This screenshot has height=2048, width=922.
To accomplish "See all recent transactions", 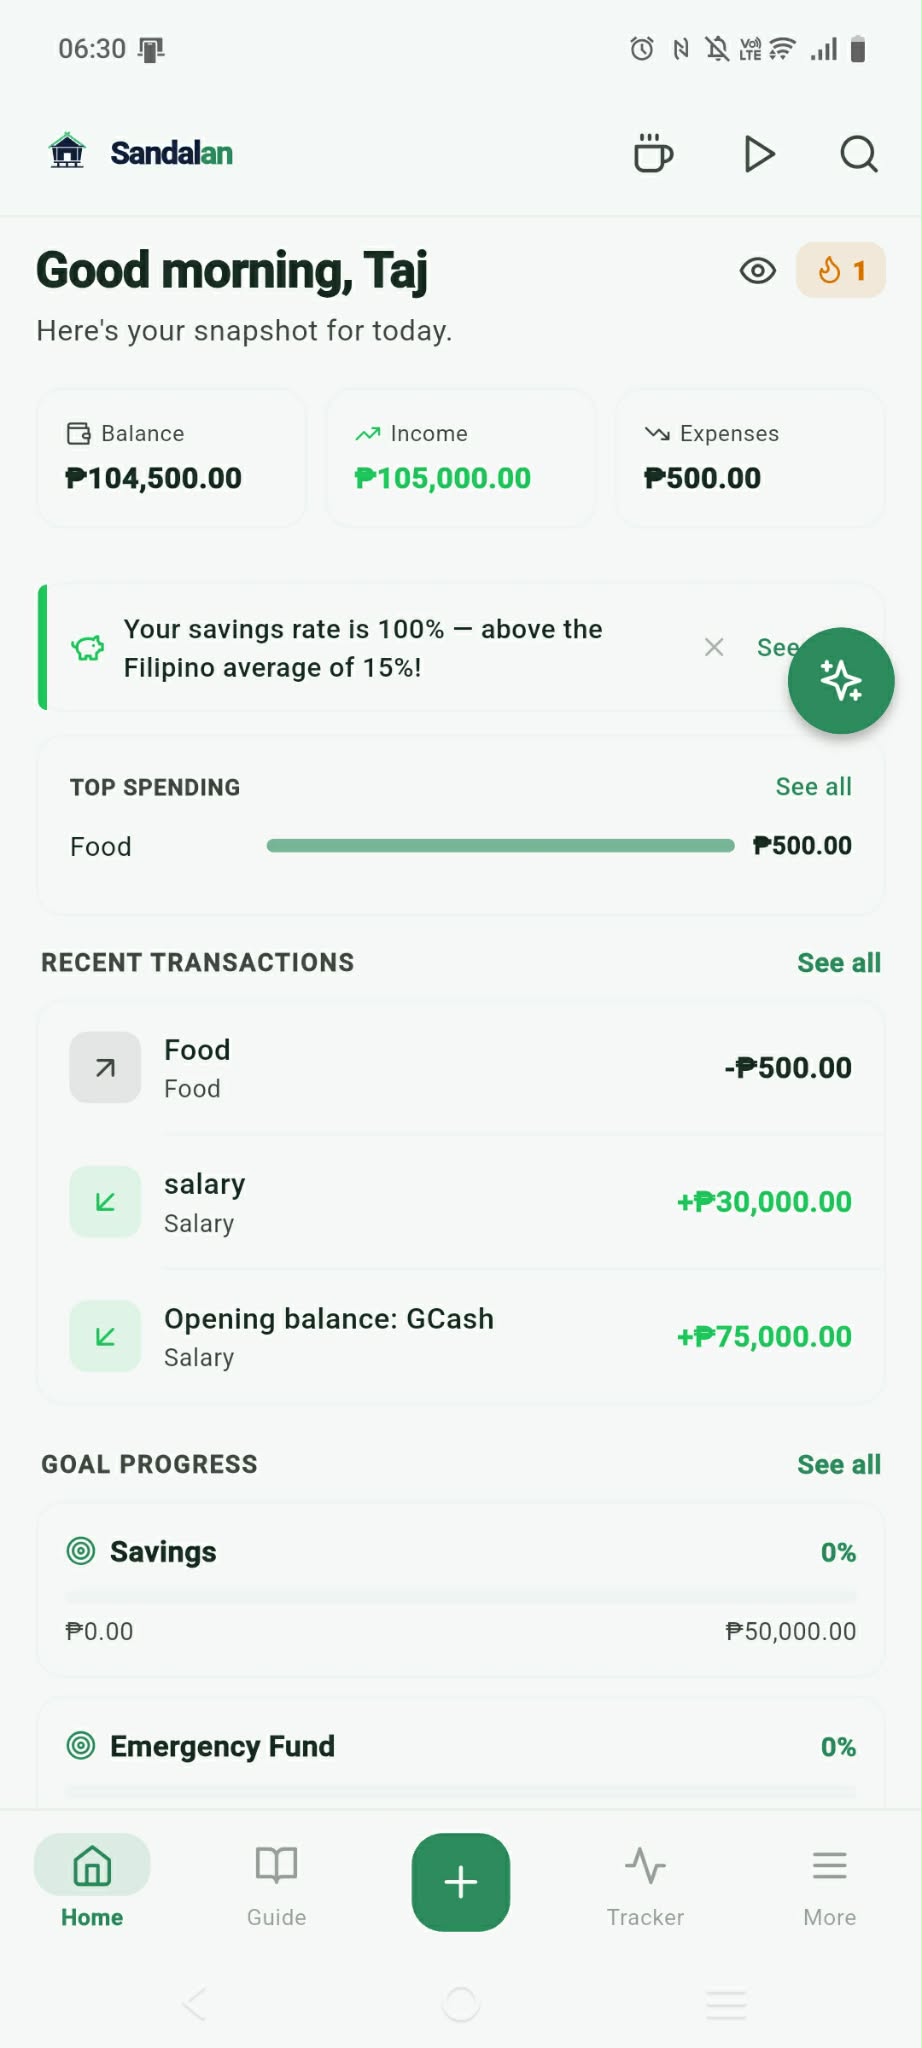I will [x=838, y=963].
